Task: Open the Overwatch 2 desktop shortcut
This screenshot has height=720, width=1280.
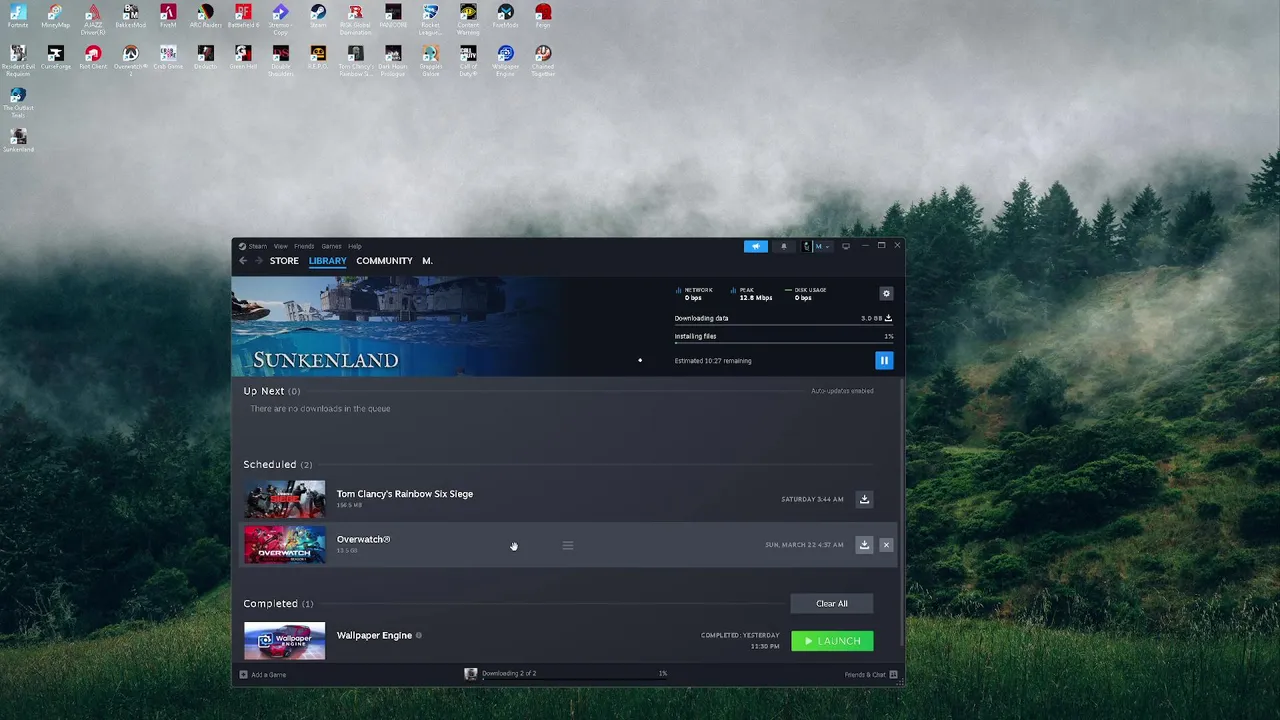Action: (130, 59)
